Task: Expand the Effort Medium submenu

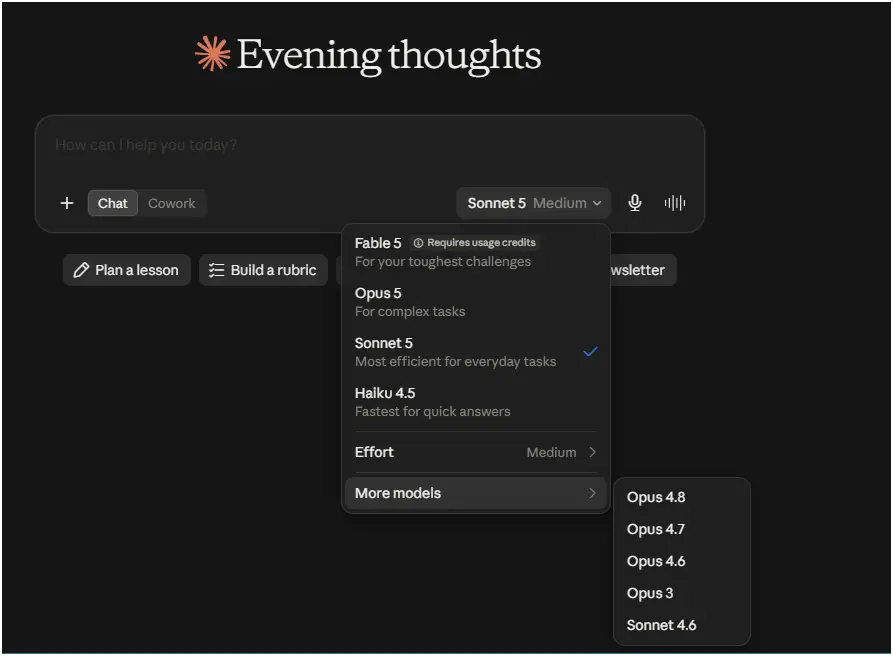Action: pos(476,452)
